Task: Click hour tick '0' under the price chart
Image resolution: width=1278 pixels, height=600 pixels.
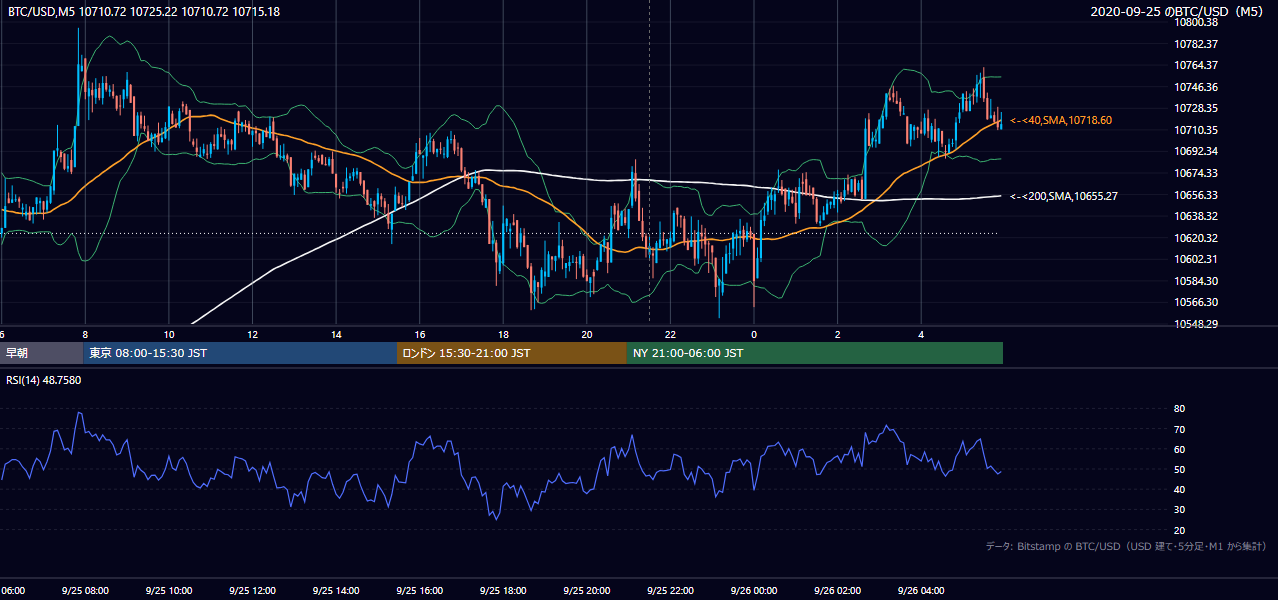Action: pos(754,334)
